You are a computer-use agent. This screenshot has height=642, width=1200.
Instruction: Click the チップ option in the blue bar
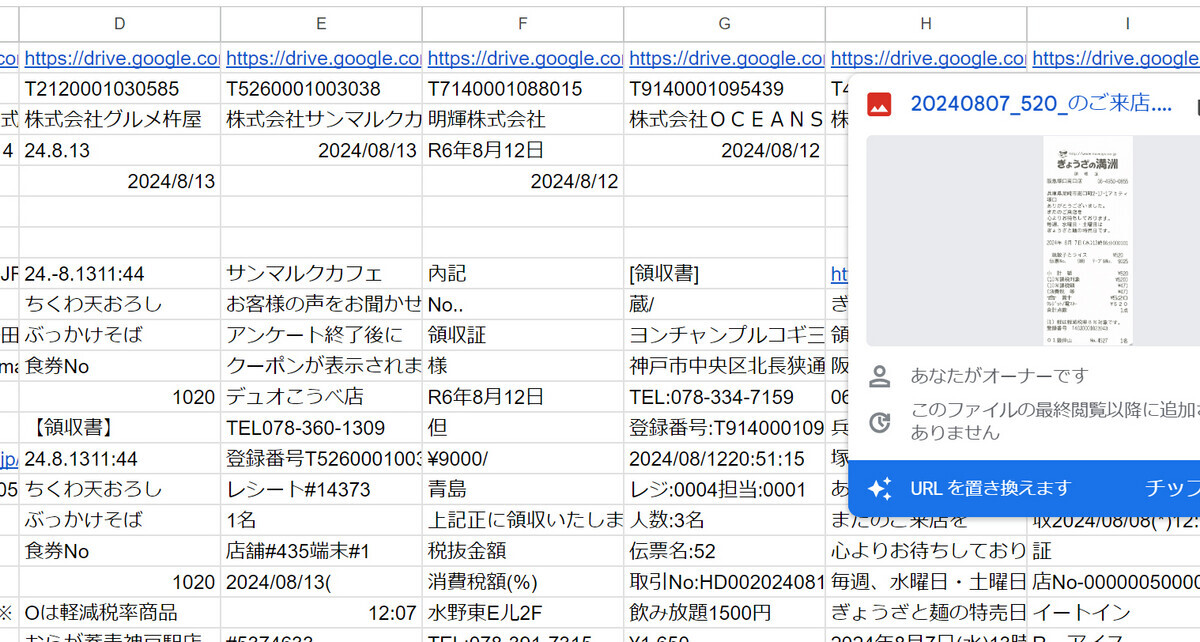coord(1172,488)
